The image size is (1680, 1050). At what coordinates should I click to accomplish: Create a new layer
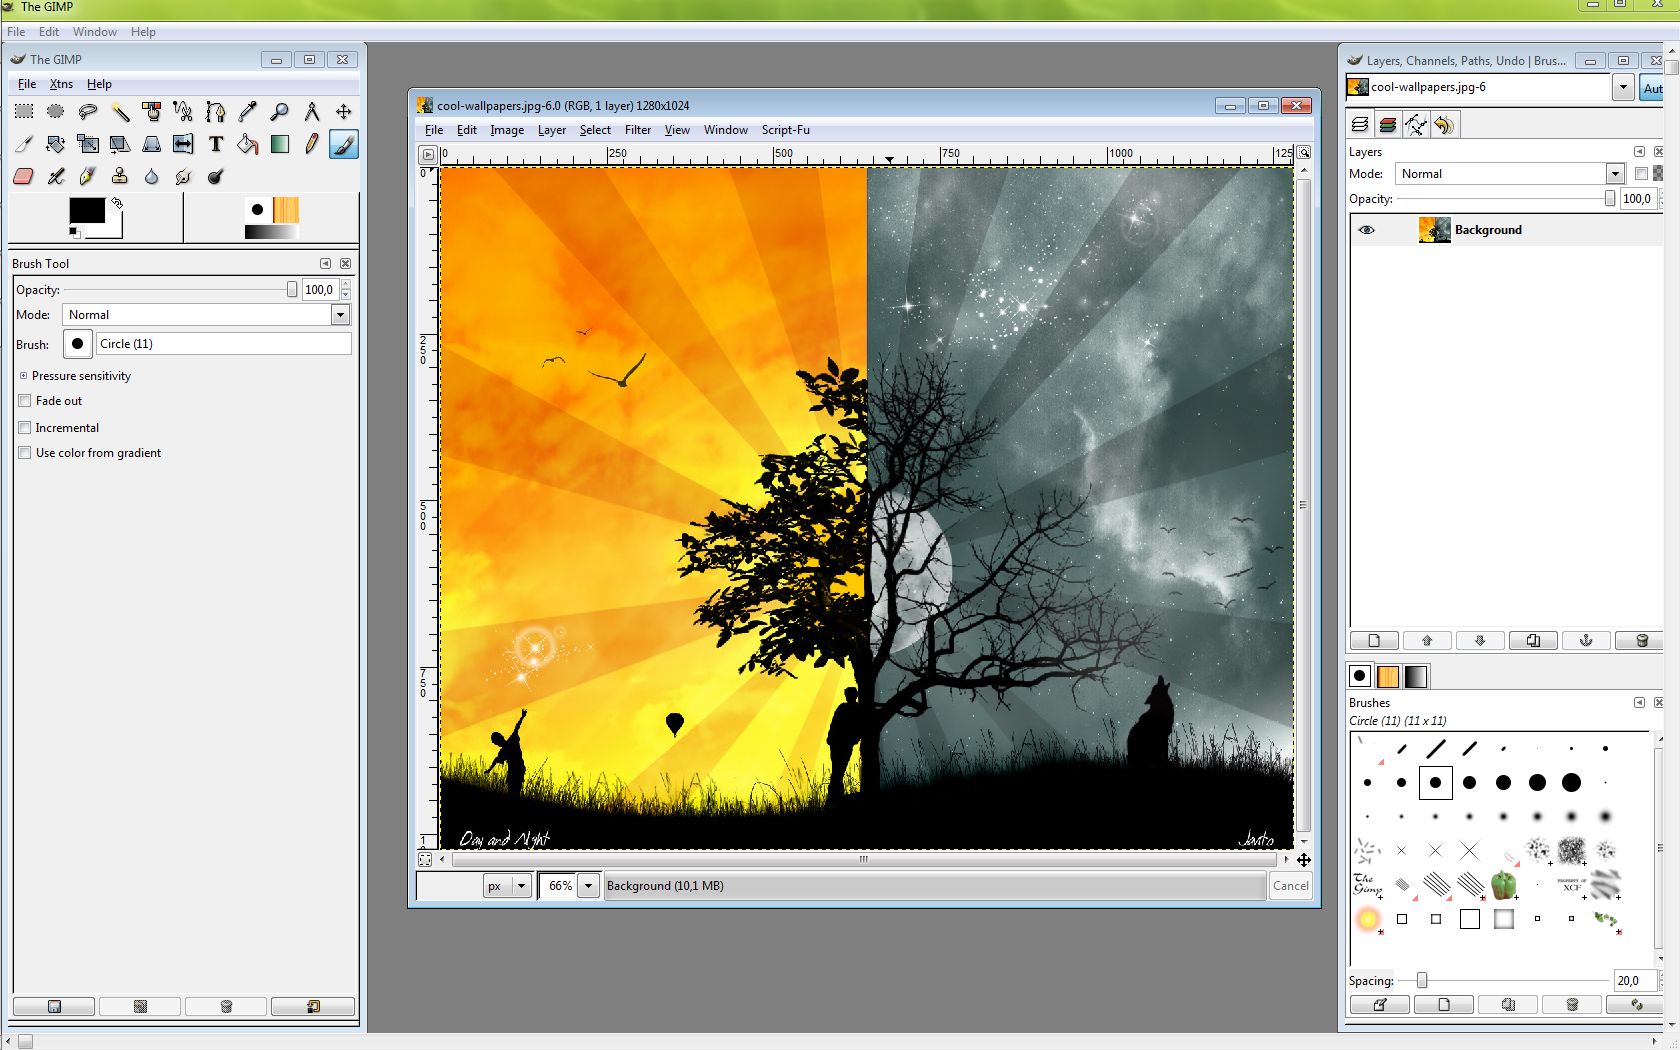pyautogui.click(x=1374, y=641)
